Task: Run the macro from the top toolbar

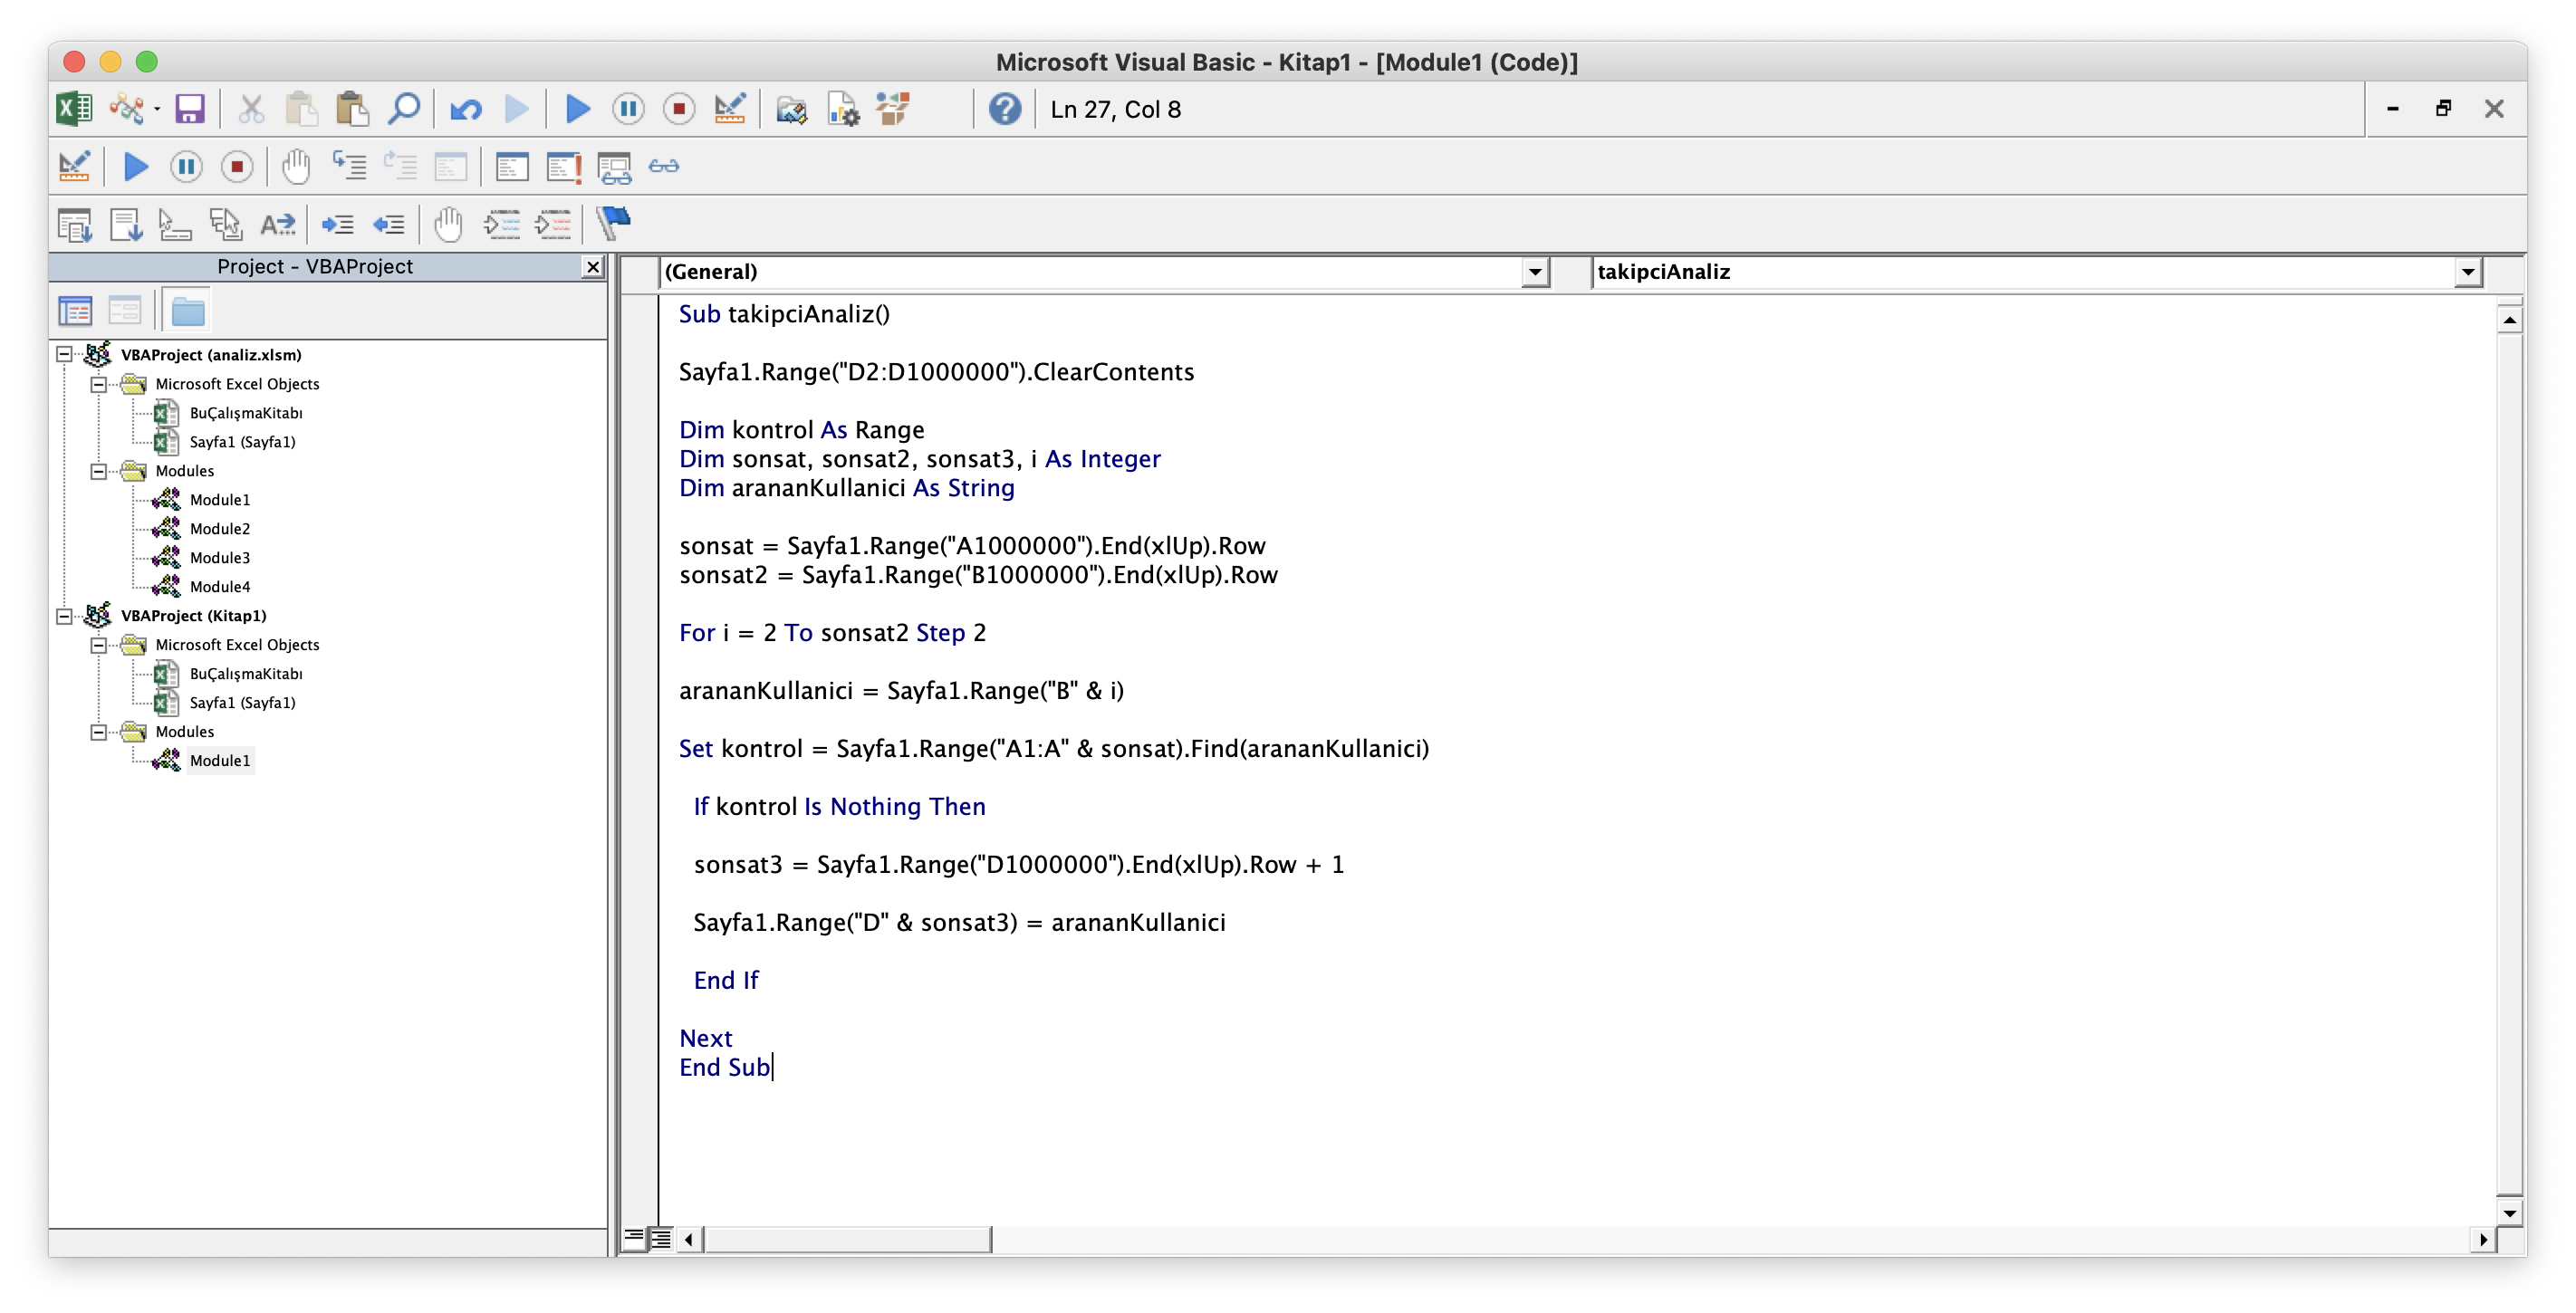Action: point(577,109)
